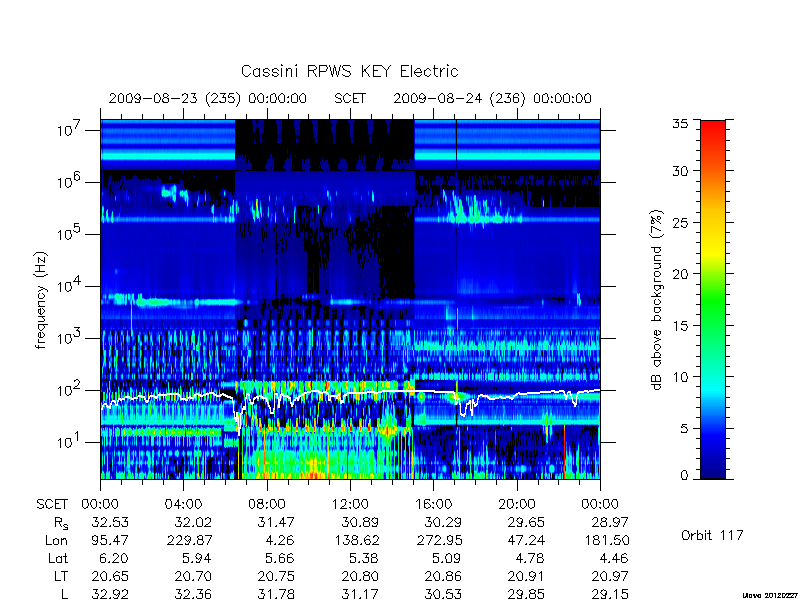This screenshot has height=600, width=800.
Task: Click the colorbar tick value 5
Action: pyautogui.click(x=684, y=429)
